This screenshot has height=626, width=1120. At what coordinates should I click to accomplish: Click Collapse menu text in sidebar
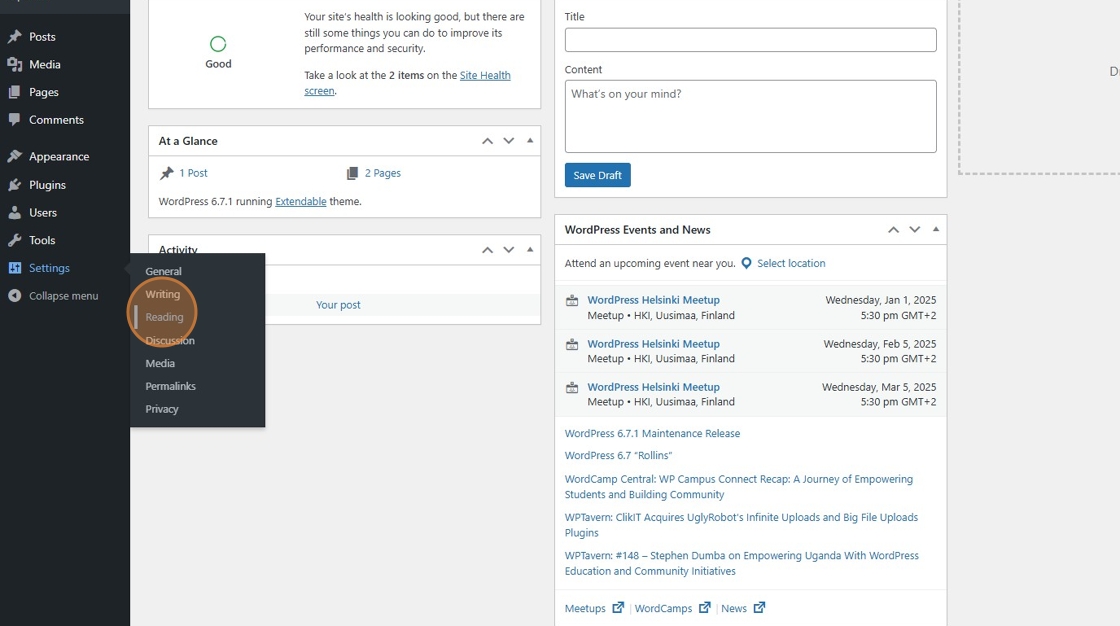click(64, 296)
